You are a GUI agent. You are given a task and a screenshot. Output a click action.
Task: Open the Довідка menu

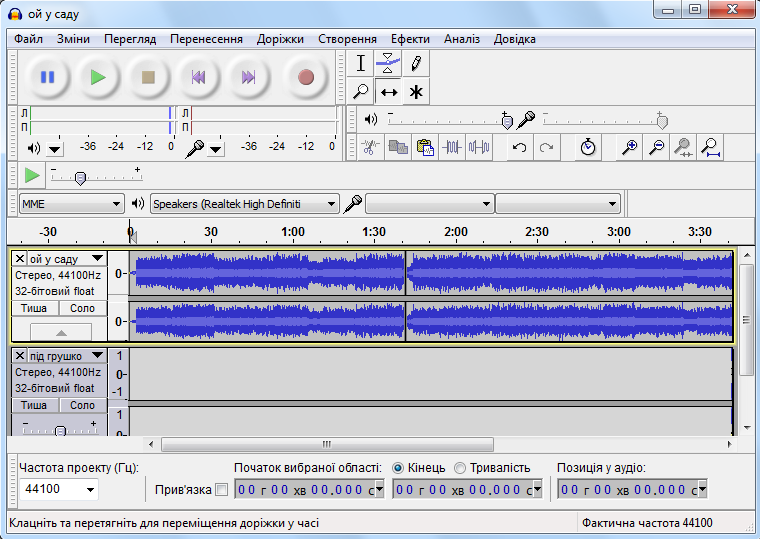pyautogui.click(x=515, y=39)
